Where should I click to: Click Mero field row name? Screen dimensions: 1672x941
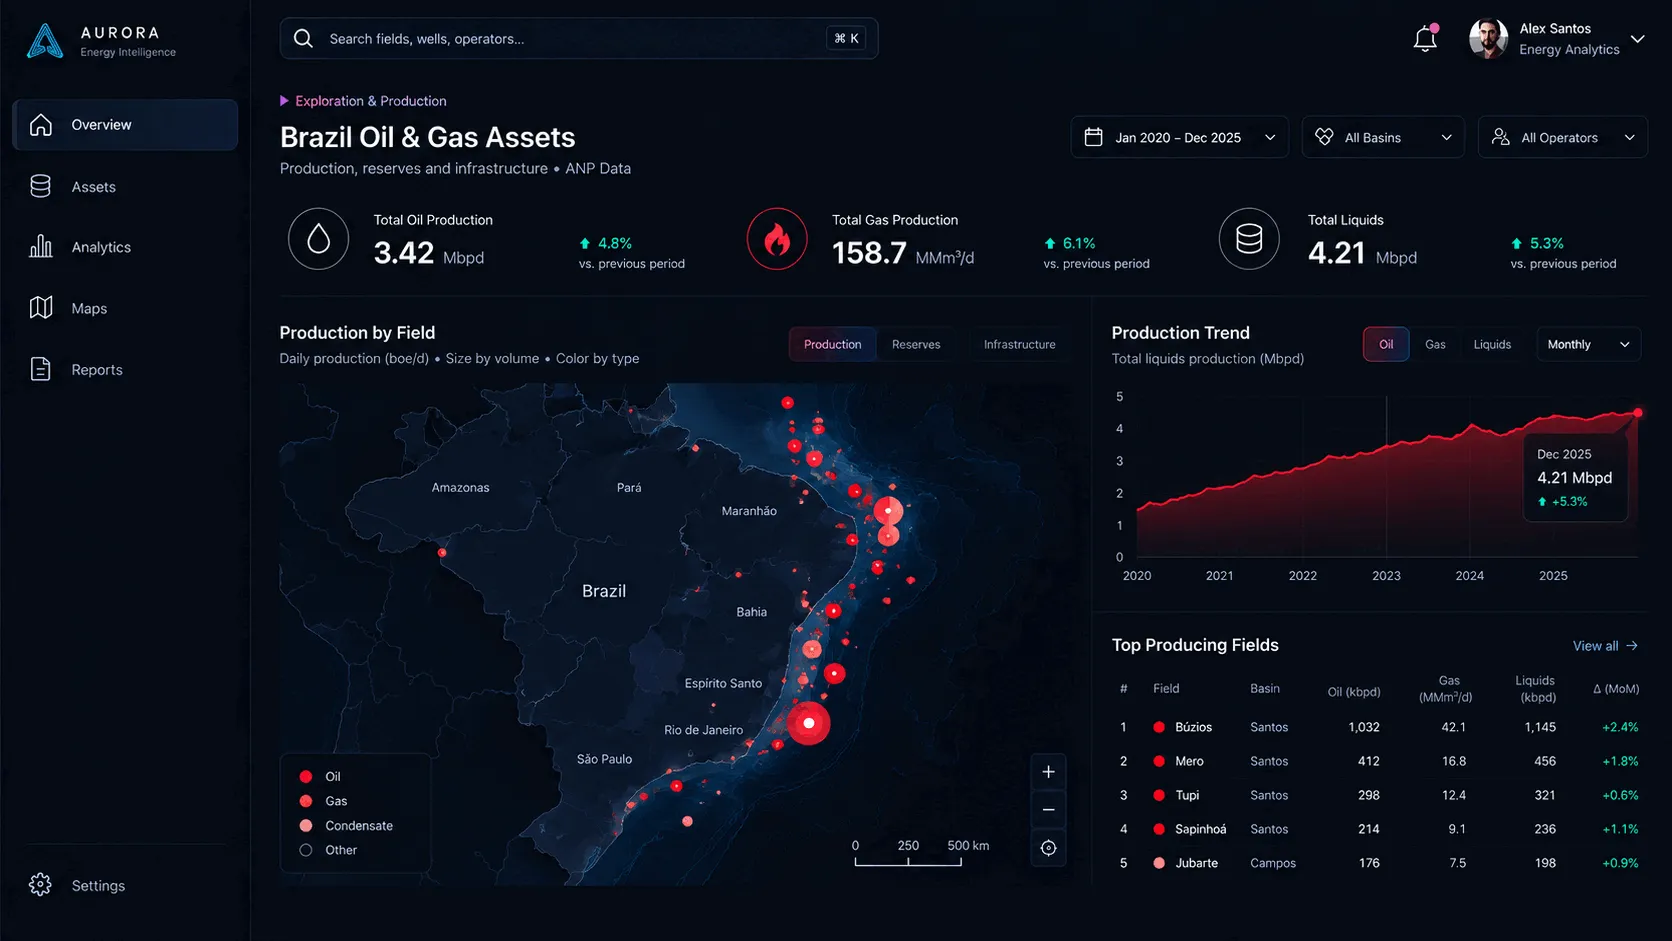1189,761
